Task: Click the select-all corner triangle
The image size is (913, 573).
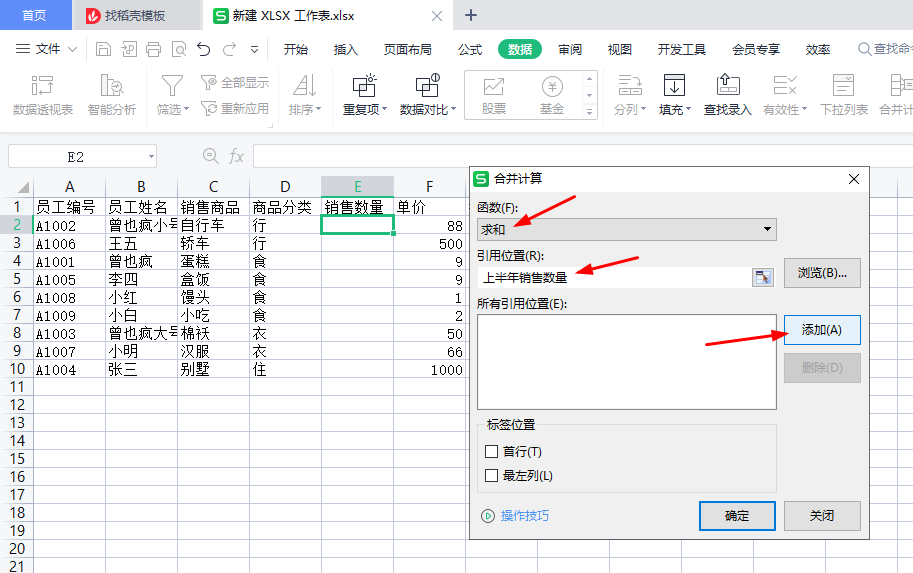Action: [23, 188]
